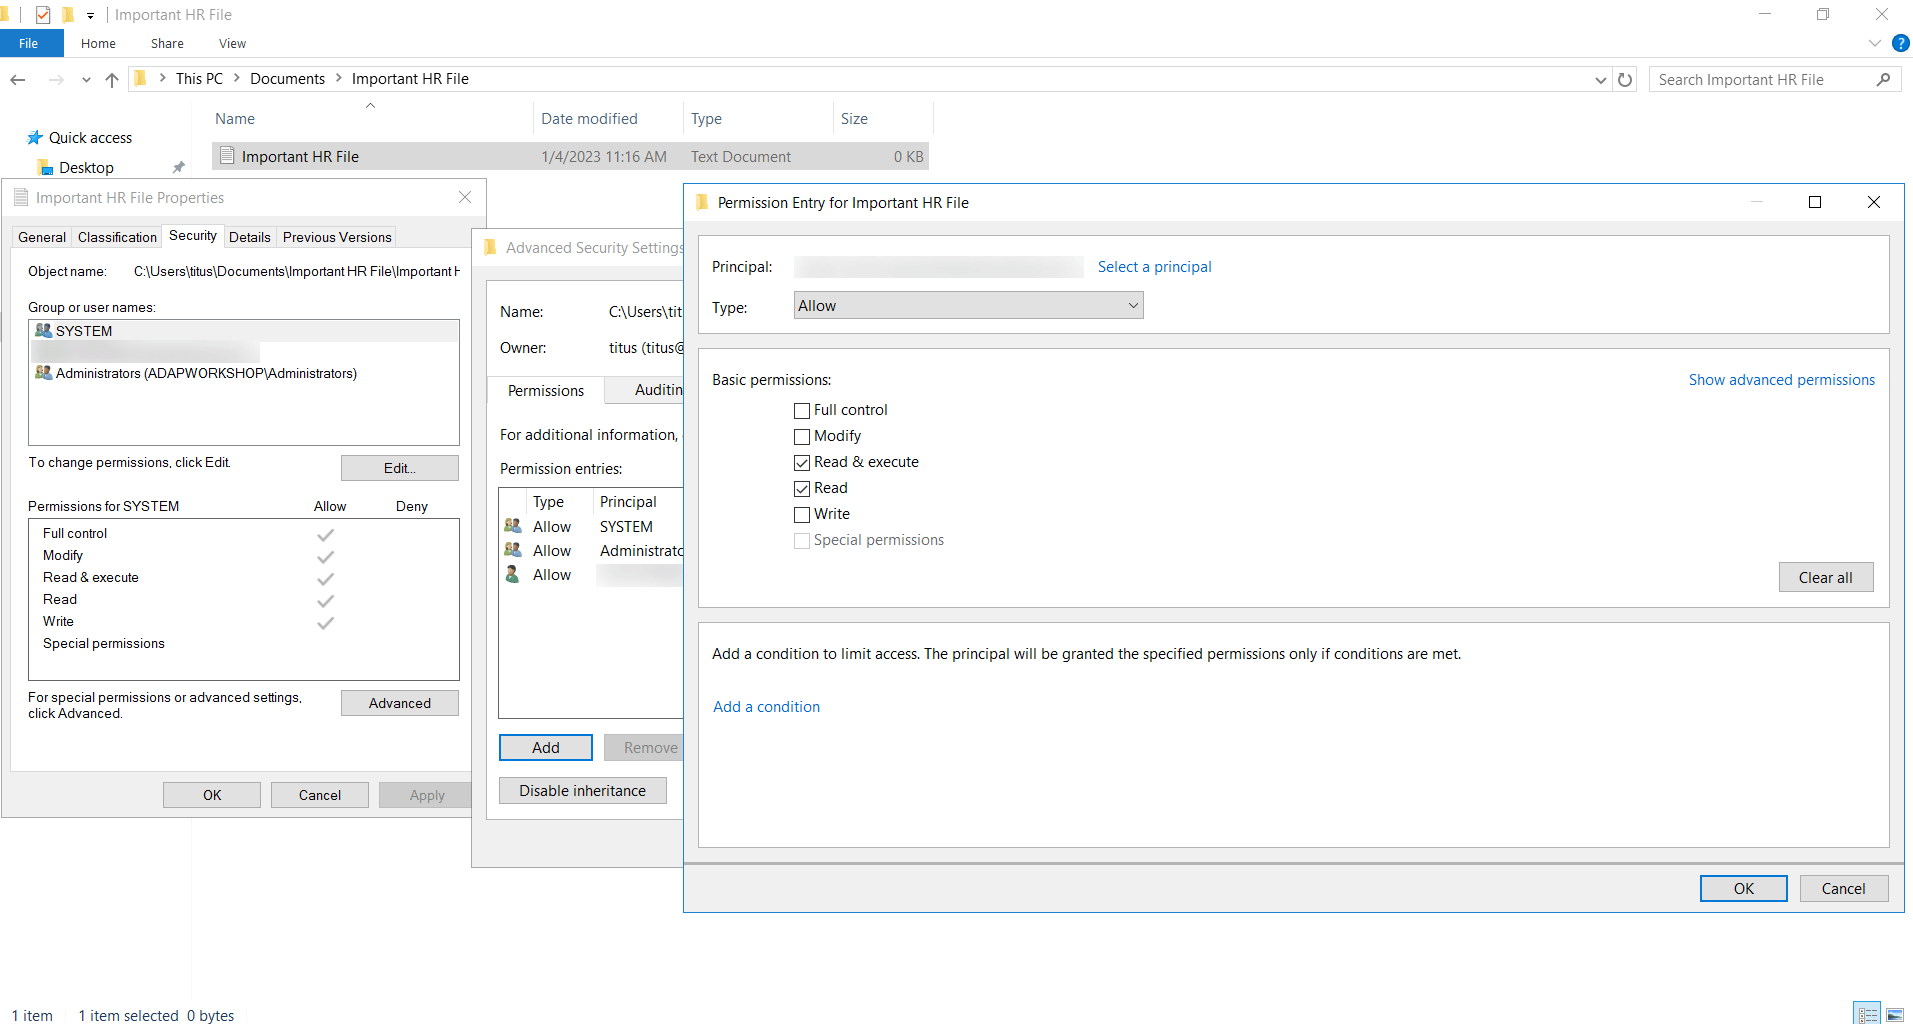
Task: Open the Type dropdown showing Allow
Action: 1133,305
